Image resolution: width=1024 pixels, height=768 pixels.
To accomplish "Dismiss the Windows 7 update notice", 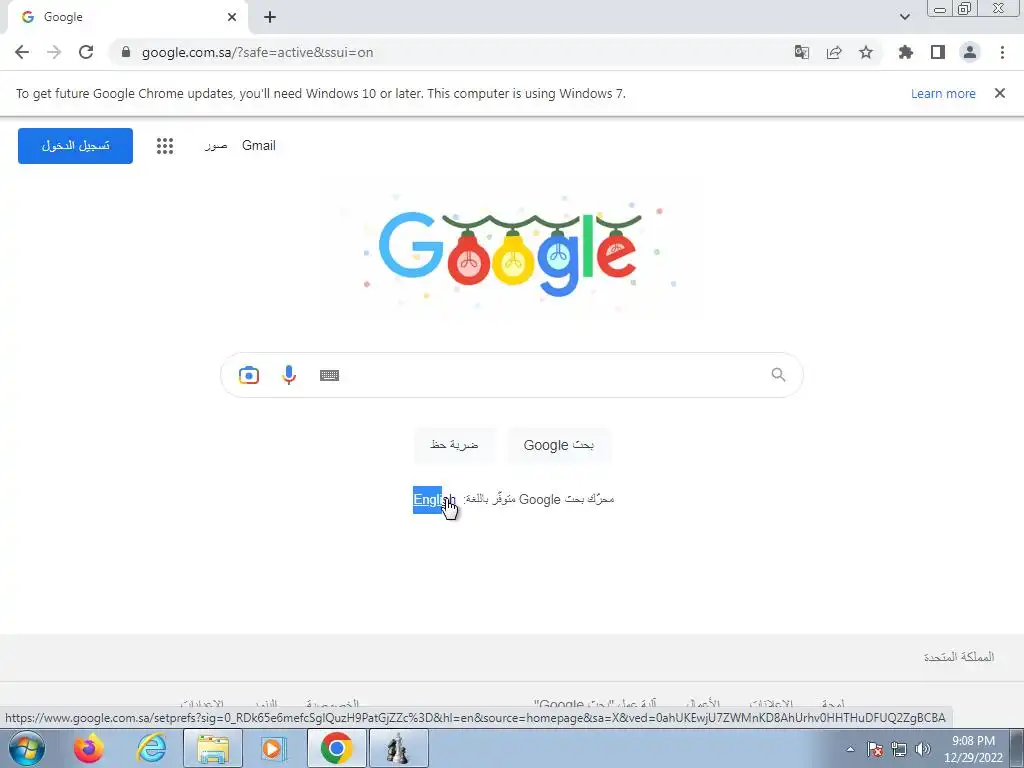I will [1000, 93].
